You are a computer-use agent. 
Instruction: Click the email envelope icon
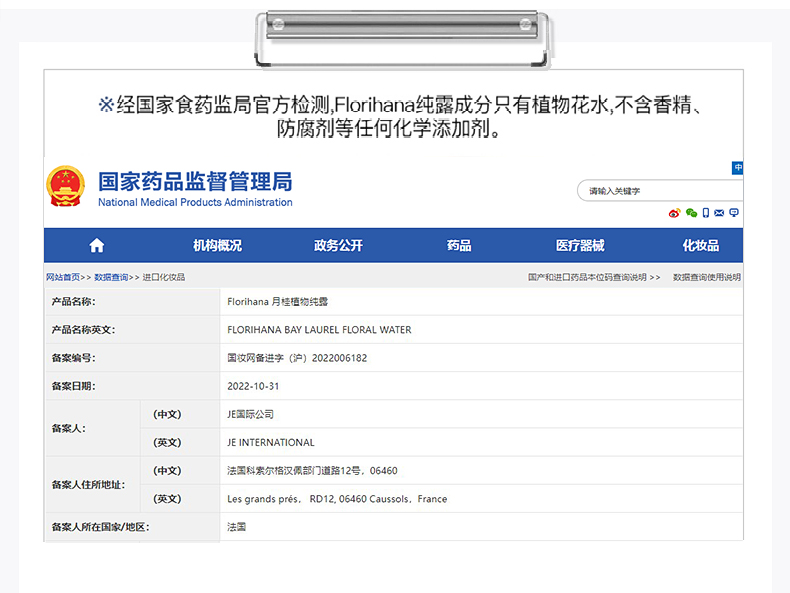pos(719,213)
